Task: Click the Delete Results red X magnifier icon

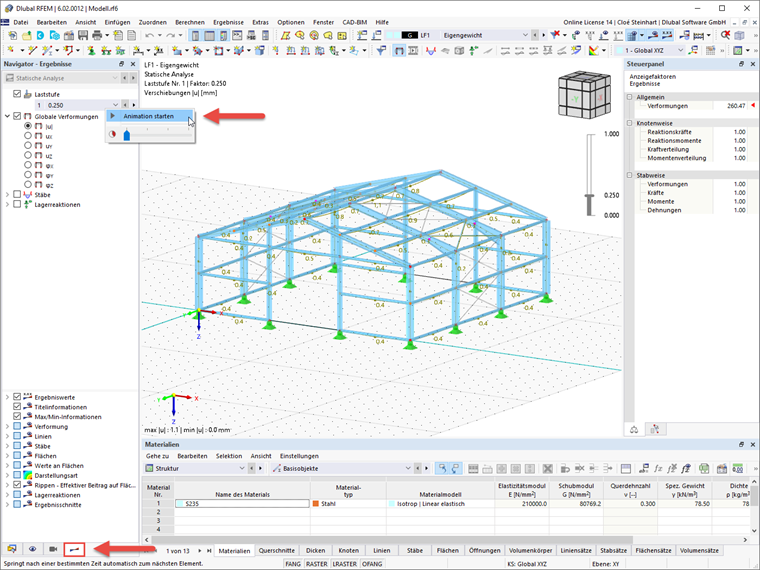Action: click(725, 35)
